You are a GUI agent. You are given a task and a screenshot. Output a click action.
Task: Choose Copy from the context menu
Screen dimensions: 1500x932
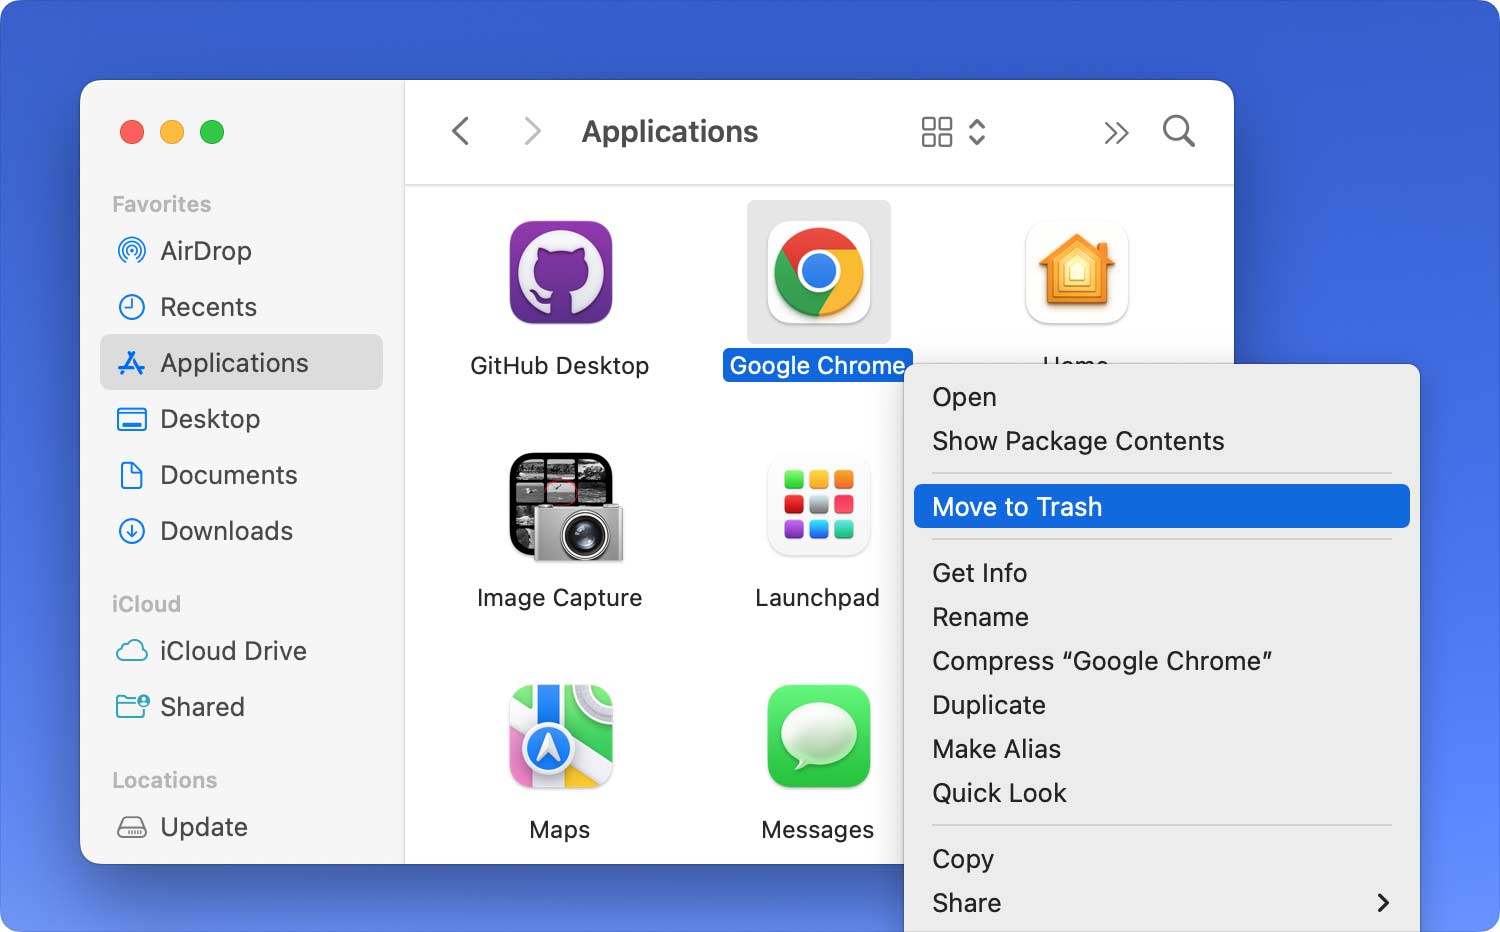pos(1162,859)
